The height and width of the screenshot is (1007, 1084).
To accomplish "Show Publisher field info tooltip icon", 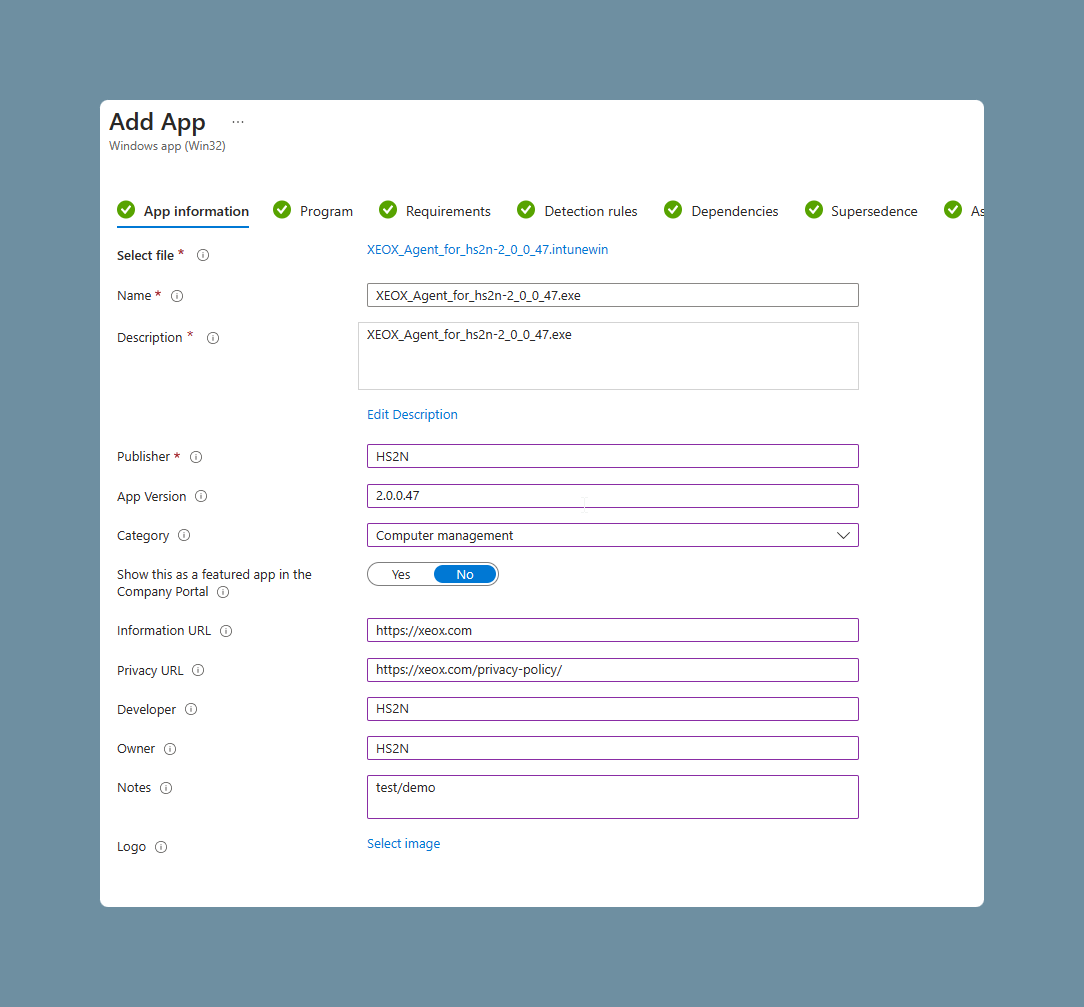I will pos(196,457).
